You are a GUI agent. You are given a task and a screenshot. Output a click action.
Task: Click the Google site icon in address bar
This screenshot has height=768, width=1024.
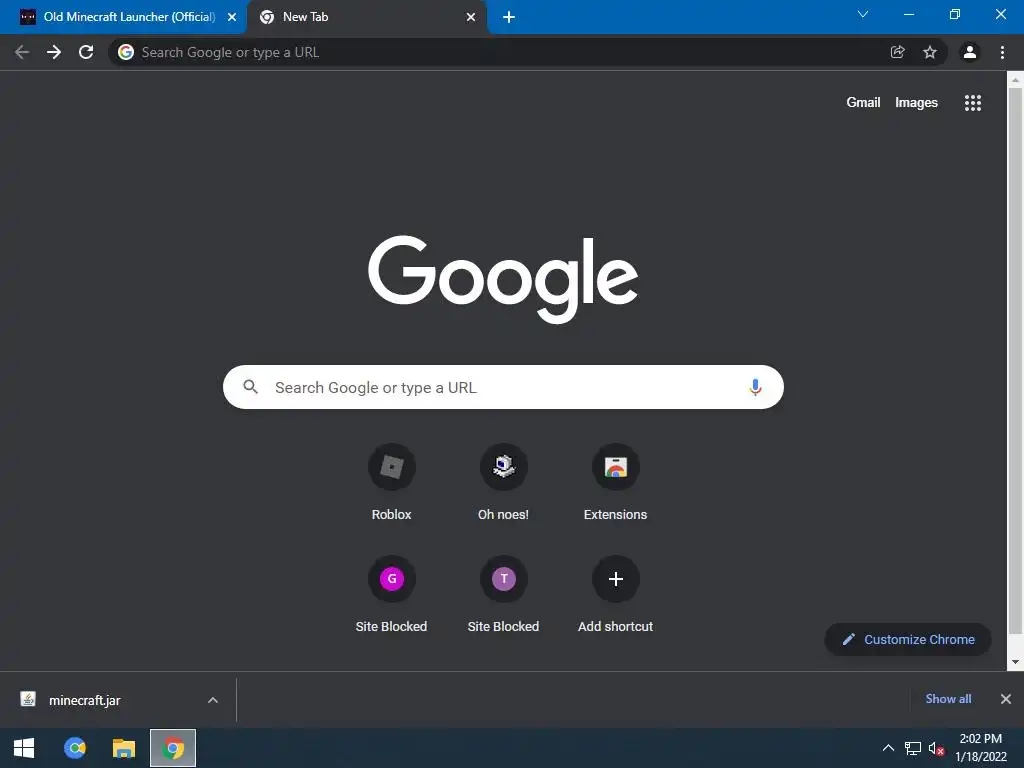[x=126, y=52]
